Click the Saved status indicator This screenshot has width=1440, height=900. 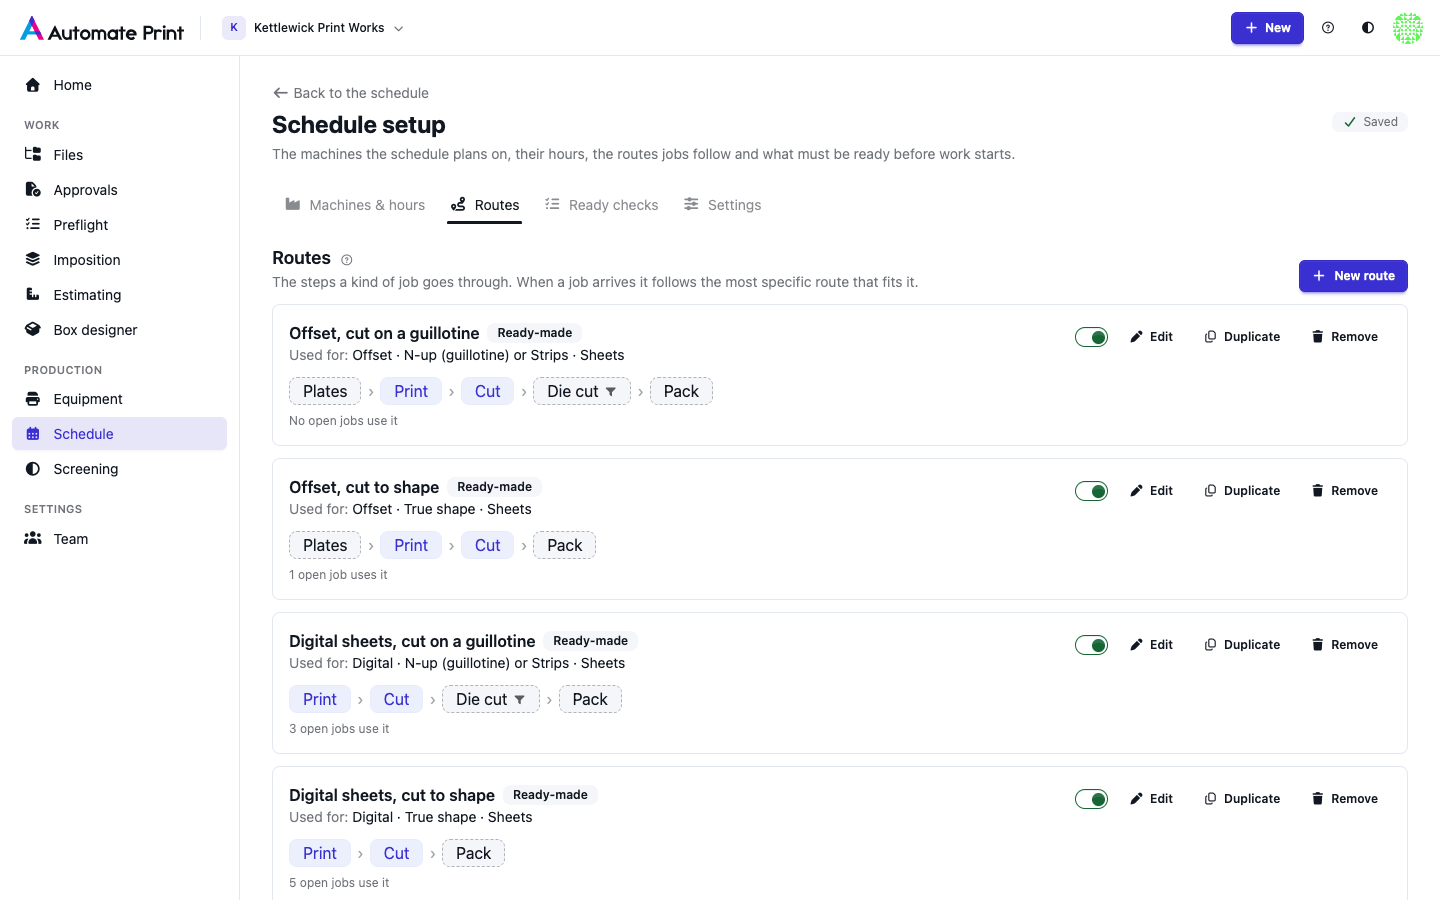1370,122
